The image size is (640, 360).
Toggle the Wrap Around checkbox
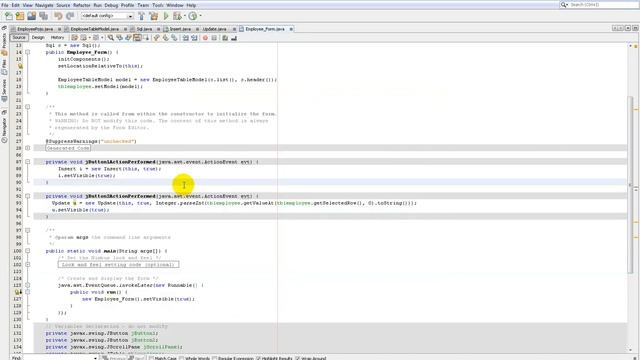click(x=297, y=358)
